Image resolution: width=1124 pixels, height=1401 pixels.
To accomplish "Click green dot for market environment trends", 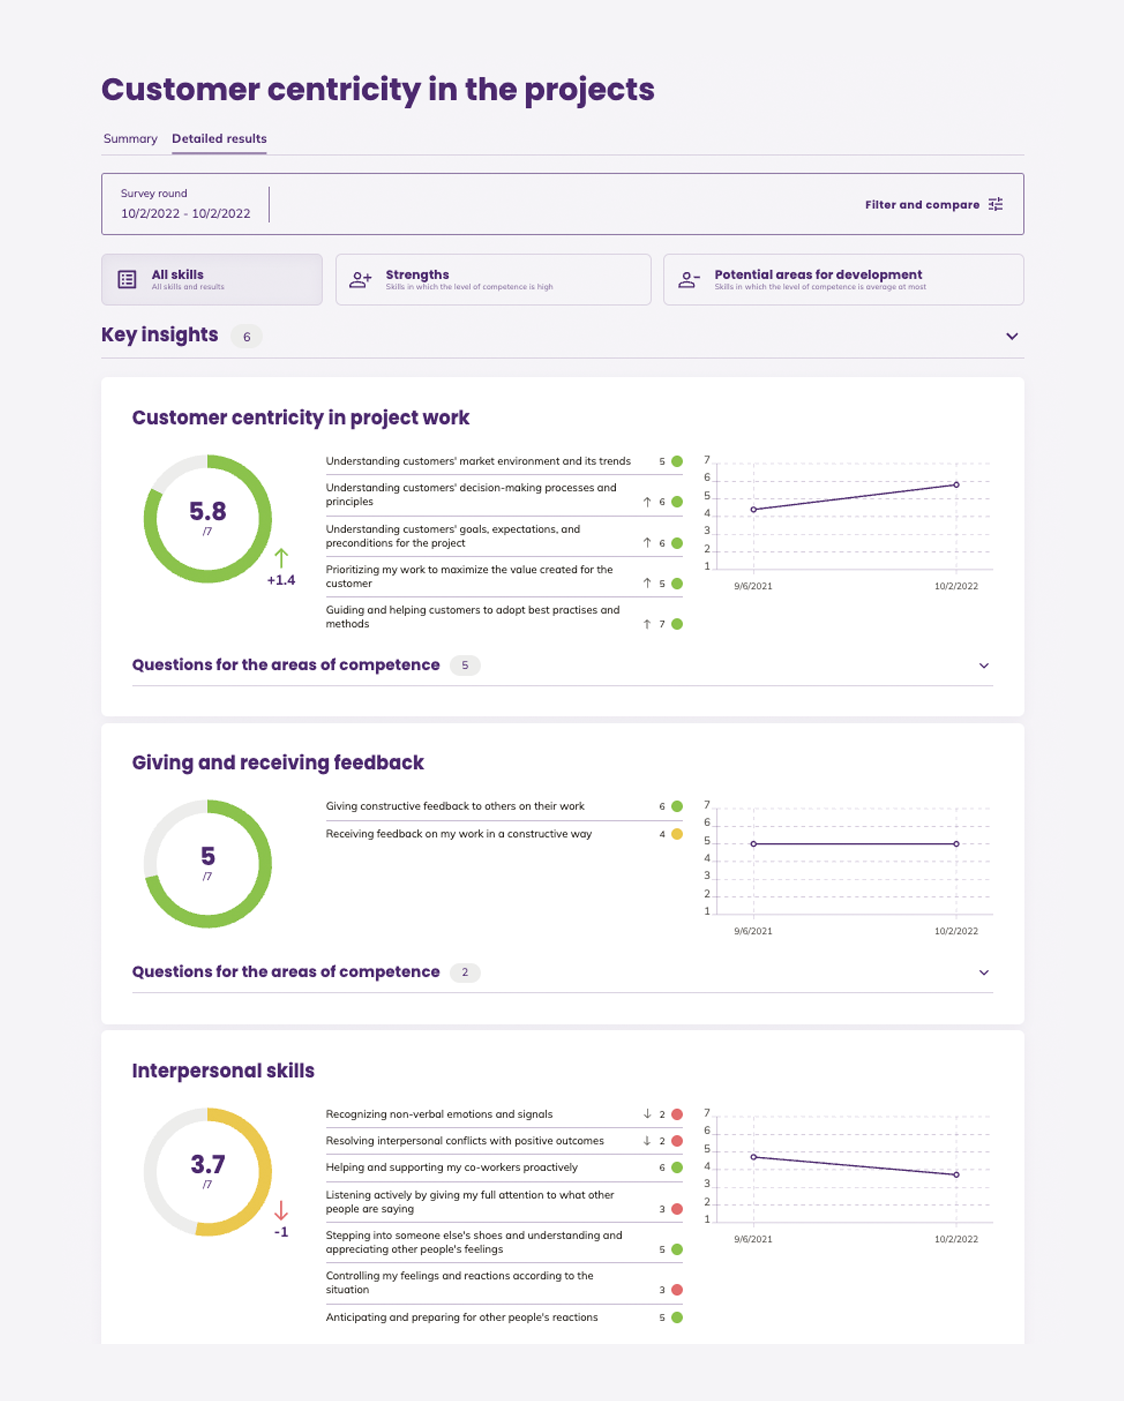I will click(x=677, y=462).
